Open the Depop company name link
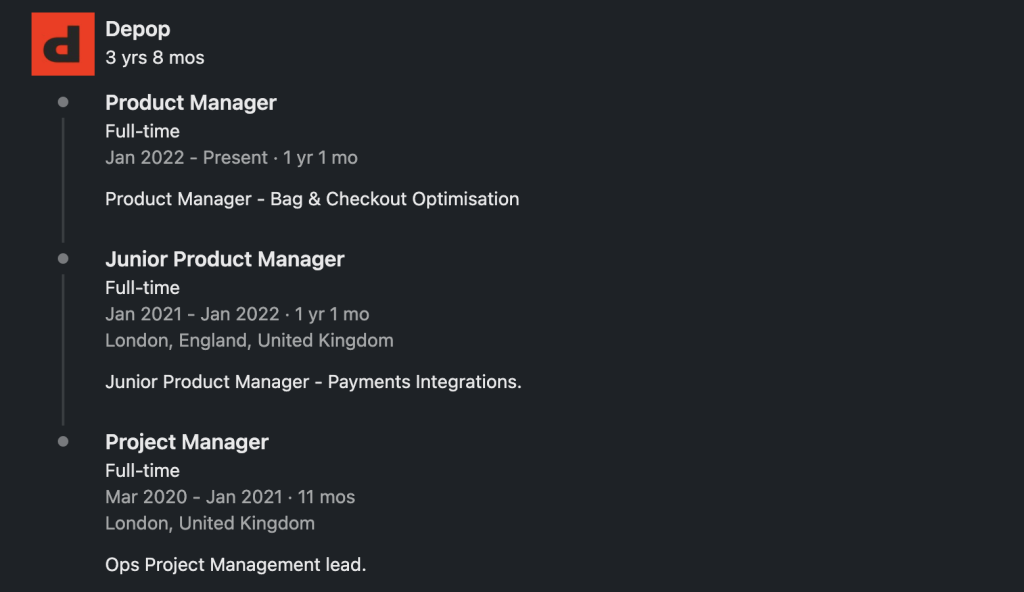The height and width of the screenshot is (592, 1024). 138,29
